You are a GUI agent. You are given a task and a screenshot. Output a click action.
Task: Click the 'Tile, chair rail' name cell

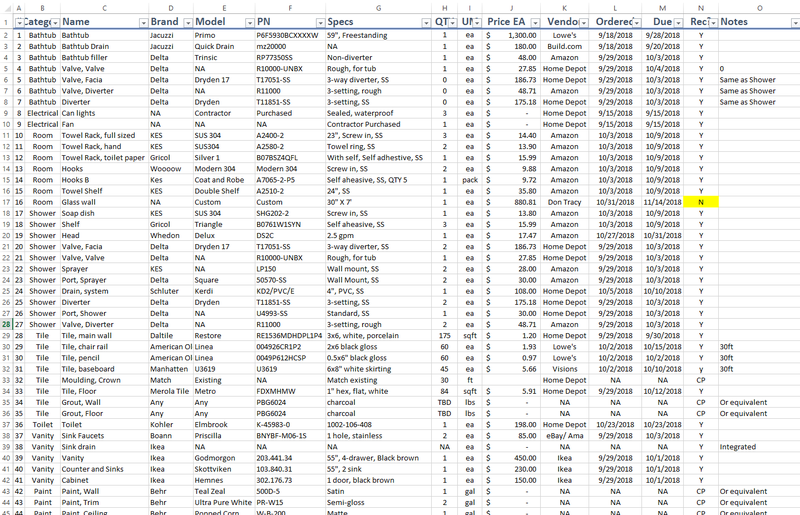click(x=105, y=347)
